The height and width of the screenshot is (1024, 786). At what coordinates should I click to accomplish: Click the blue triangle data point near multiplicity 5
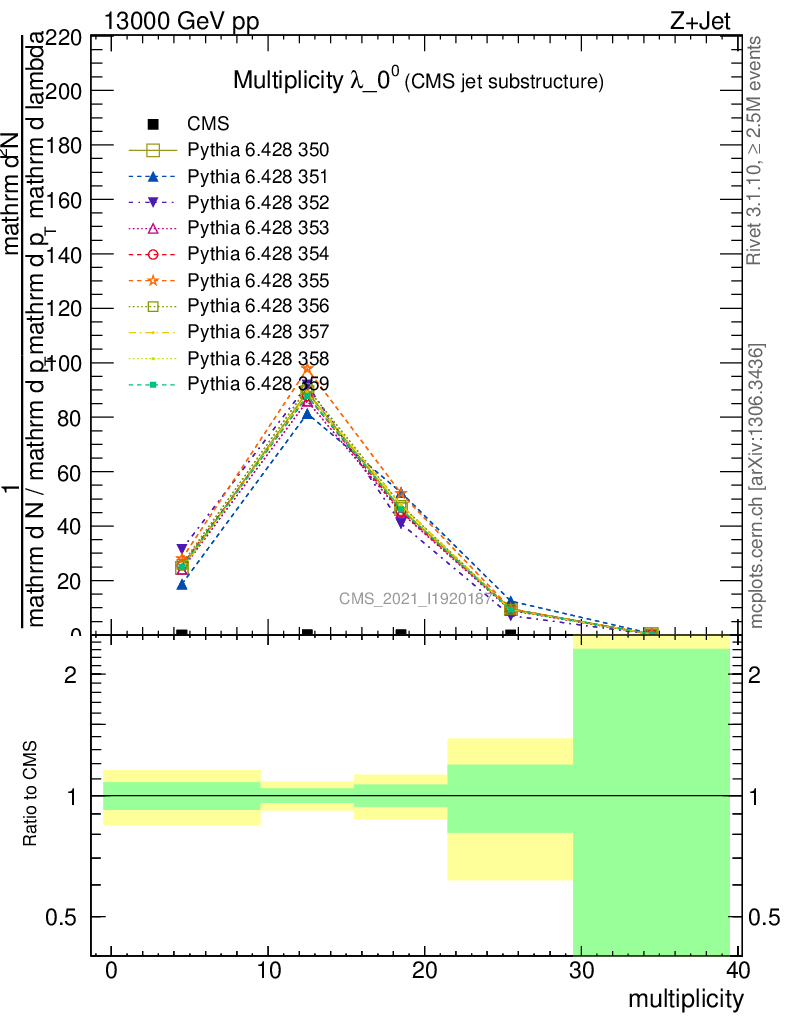point(182,585)
